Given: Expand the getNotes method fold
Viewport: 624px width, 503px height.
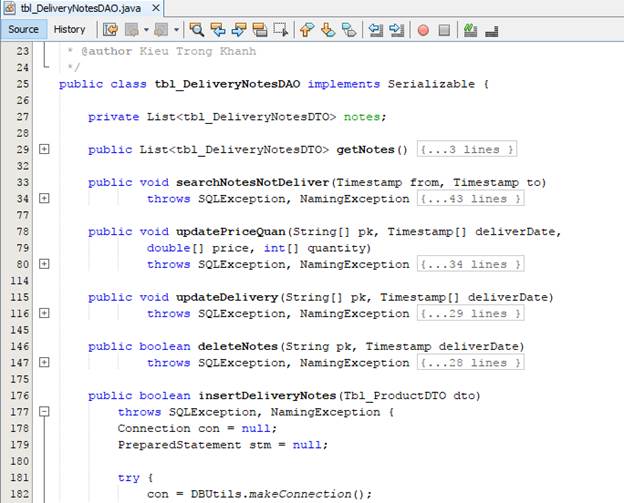Looking at the screenshot, I should tap(44, 149).
